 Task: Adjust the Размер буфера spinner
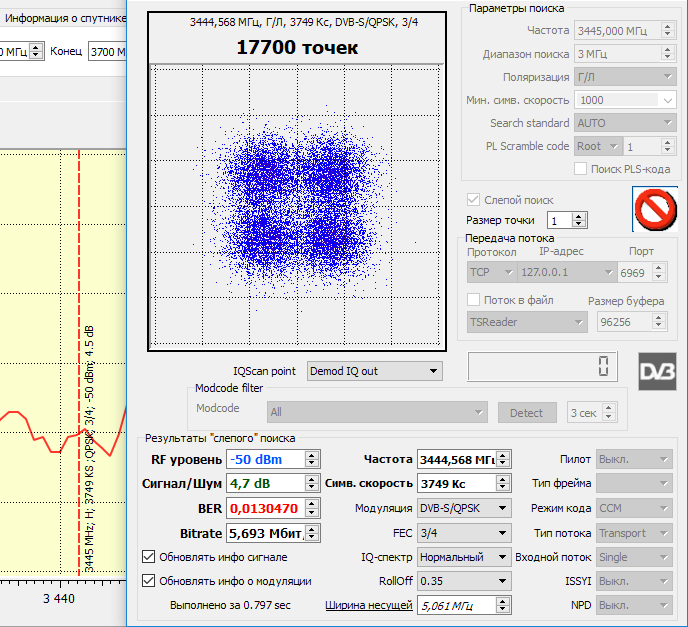pos(659,322)
